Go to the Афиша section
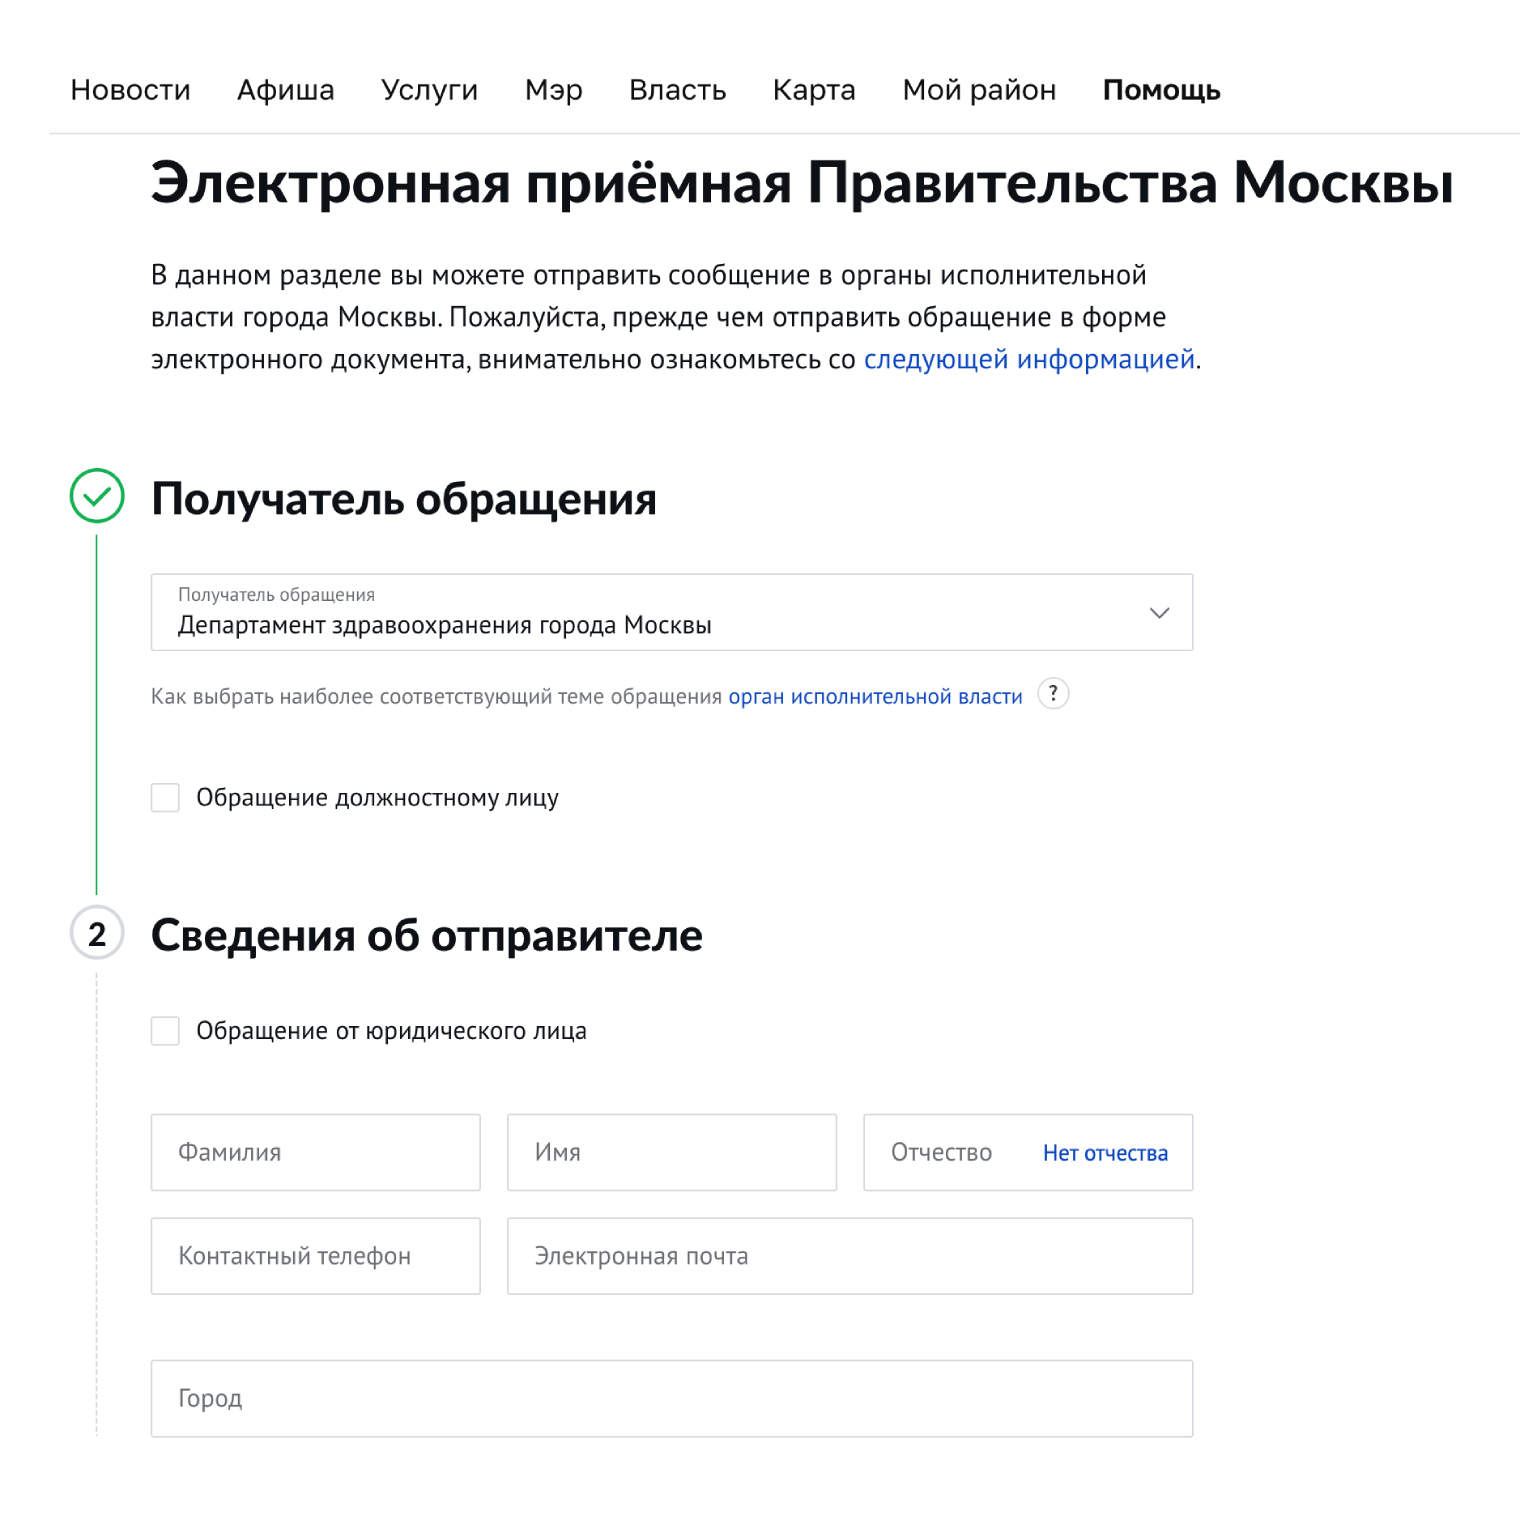Viewport: 1520px width, 1521px height. (285, 90)
